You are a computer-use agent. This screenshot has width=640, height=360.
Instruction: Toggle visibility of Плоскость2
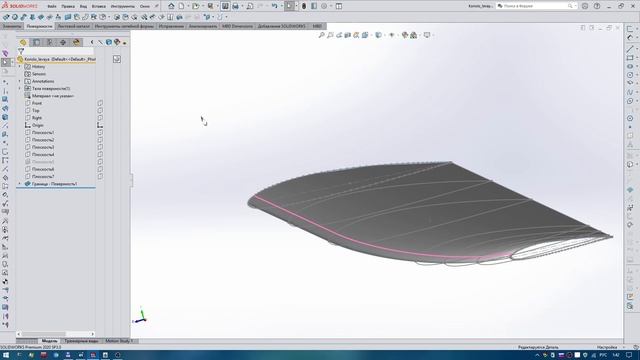[x=100, y=140]
